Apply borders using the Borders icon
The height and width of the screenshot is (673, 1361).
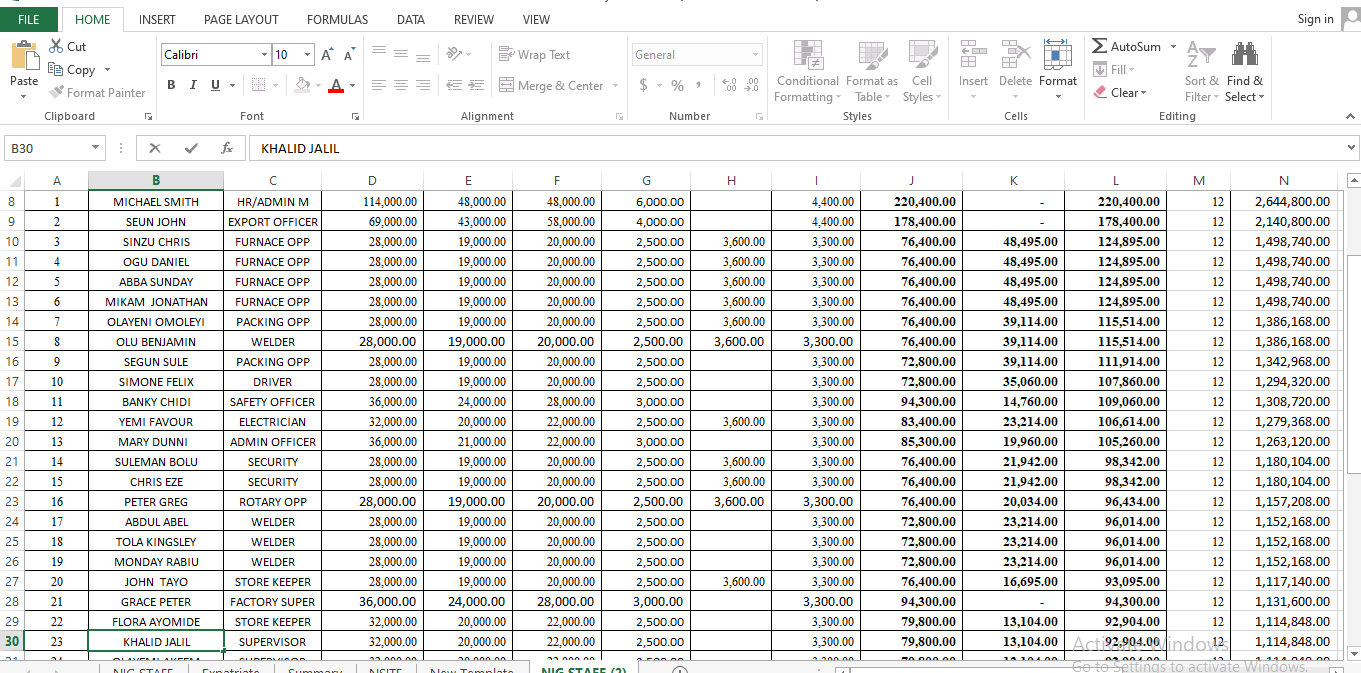coord(258,86)
